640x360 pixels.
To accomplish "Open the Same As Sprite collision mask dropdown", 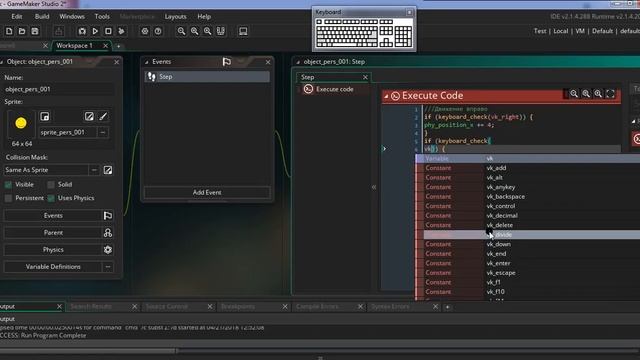I will coord(46,170).
